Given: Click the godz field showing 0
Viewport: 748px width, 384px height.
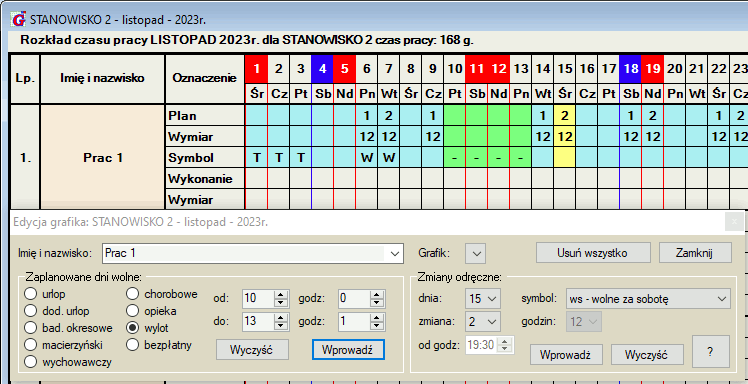Looking at the screenshot, I should point(354,299).
